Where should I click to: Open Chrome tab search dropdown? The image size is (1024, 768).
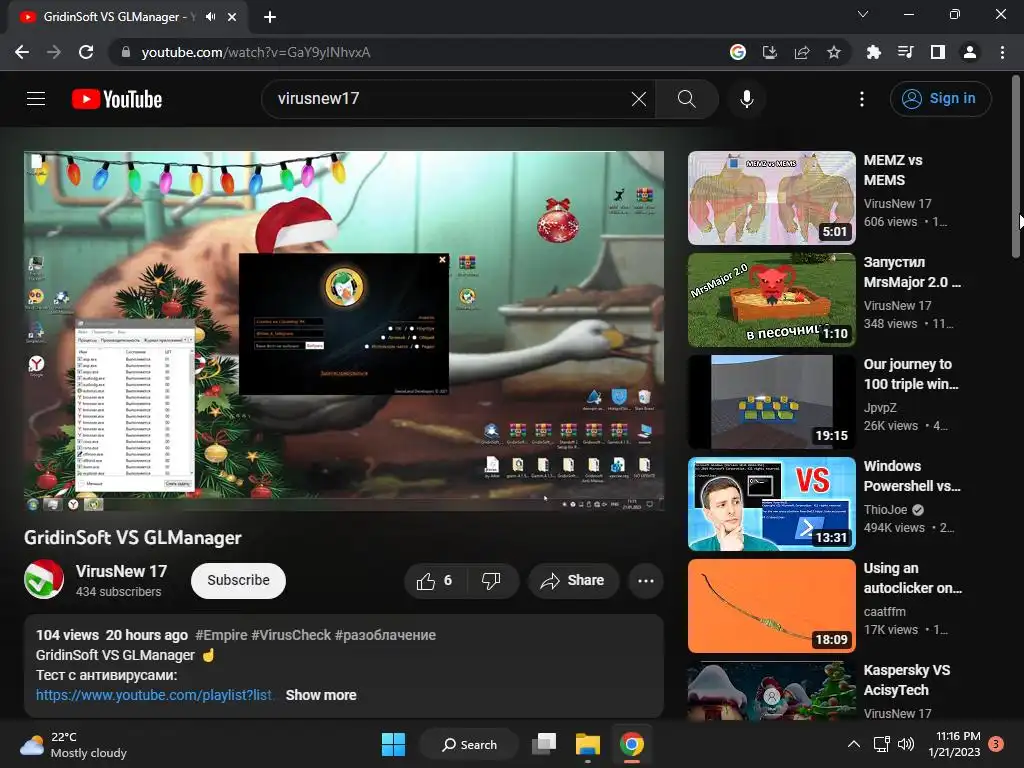(x=863, y=14)
